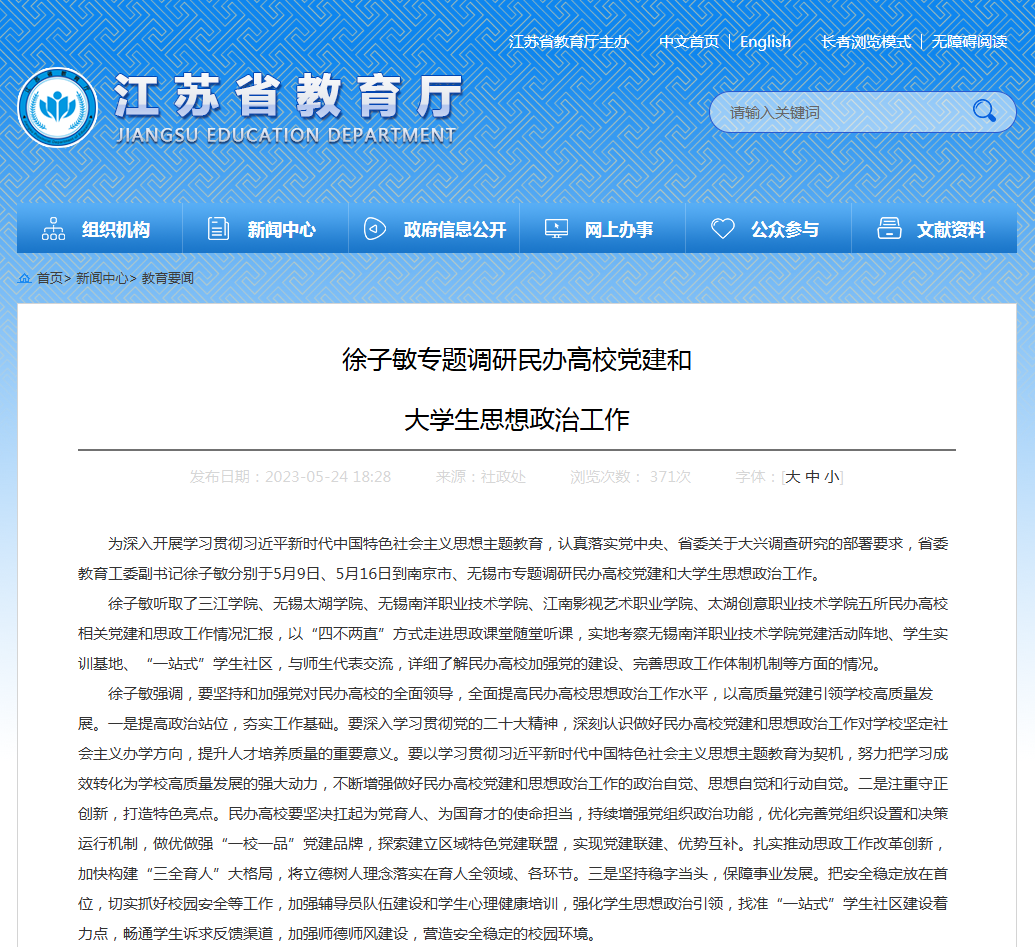Screen dimensions: 1035x947
Task: Enable 长者浏览模式
Action: [x=866, y=42]
